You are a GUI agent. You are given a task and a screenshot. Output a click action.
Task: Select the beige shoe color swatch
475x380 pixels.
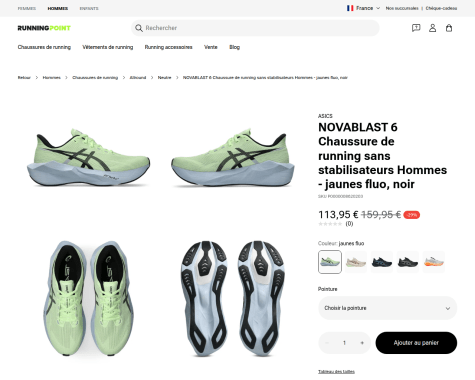point(356,262)
